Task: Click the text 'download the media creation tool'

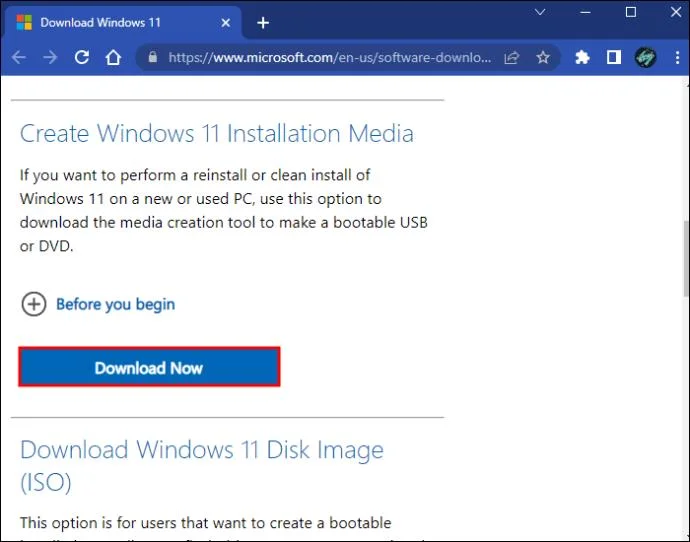Action: tap(137, 222)
